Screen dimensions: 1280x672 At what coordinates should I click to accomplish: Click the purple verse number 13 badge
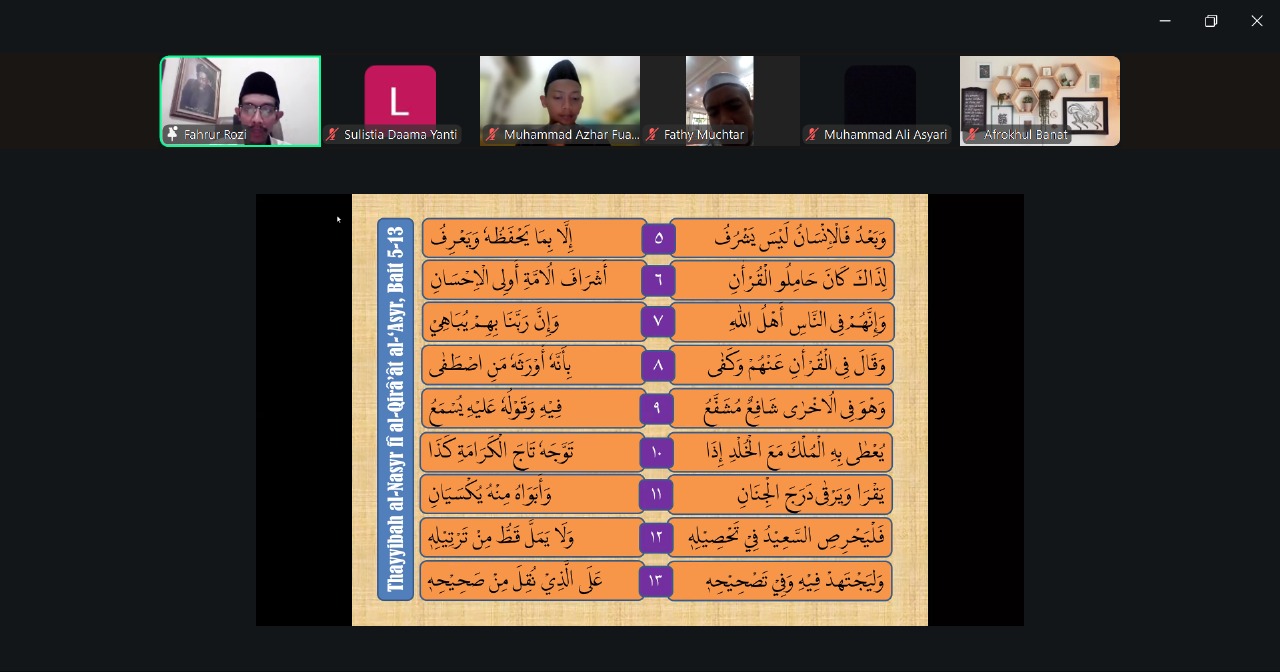(x=657, y=581)
